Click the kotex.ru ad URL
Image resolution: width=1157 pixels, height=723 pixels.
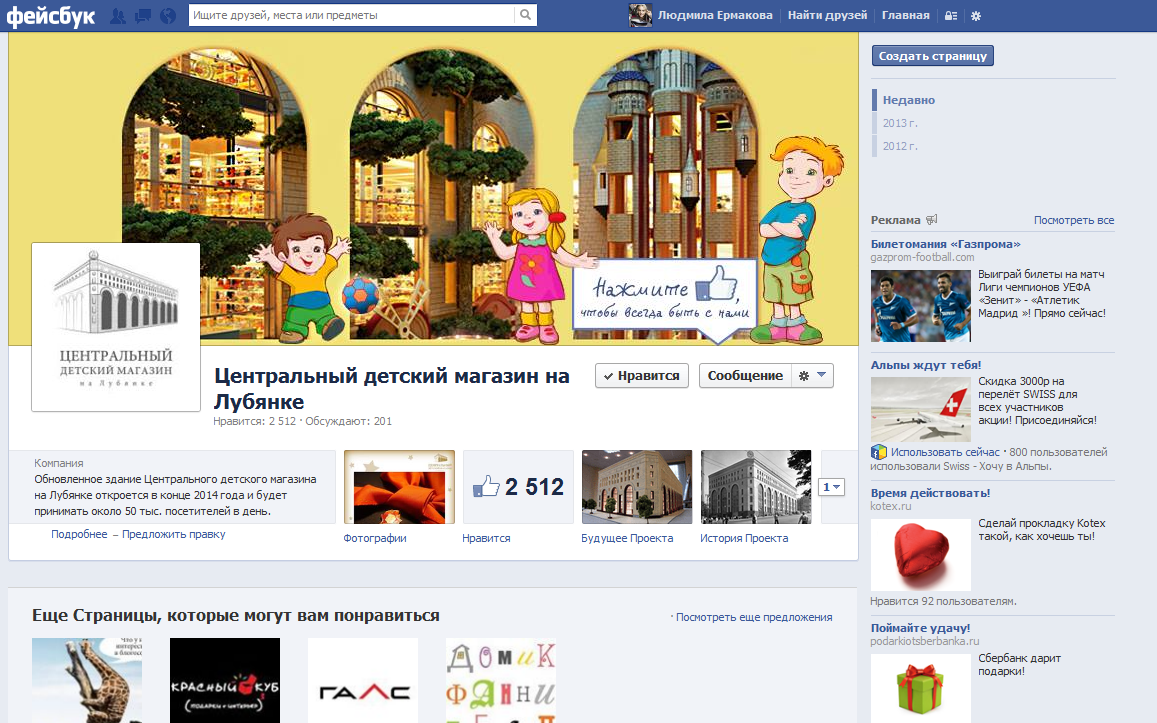point(891,506)
